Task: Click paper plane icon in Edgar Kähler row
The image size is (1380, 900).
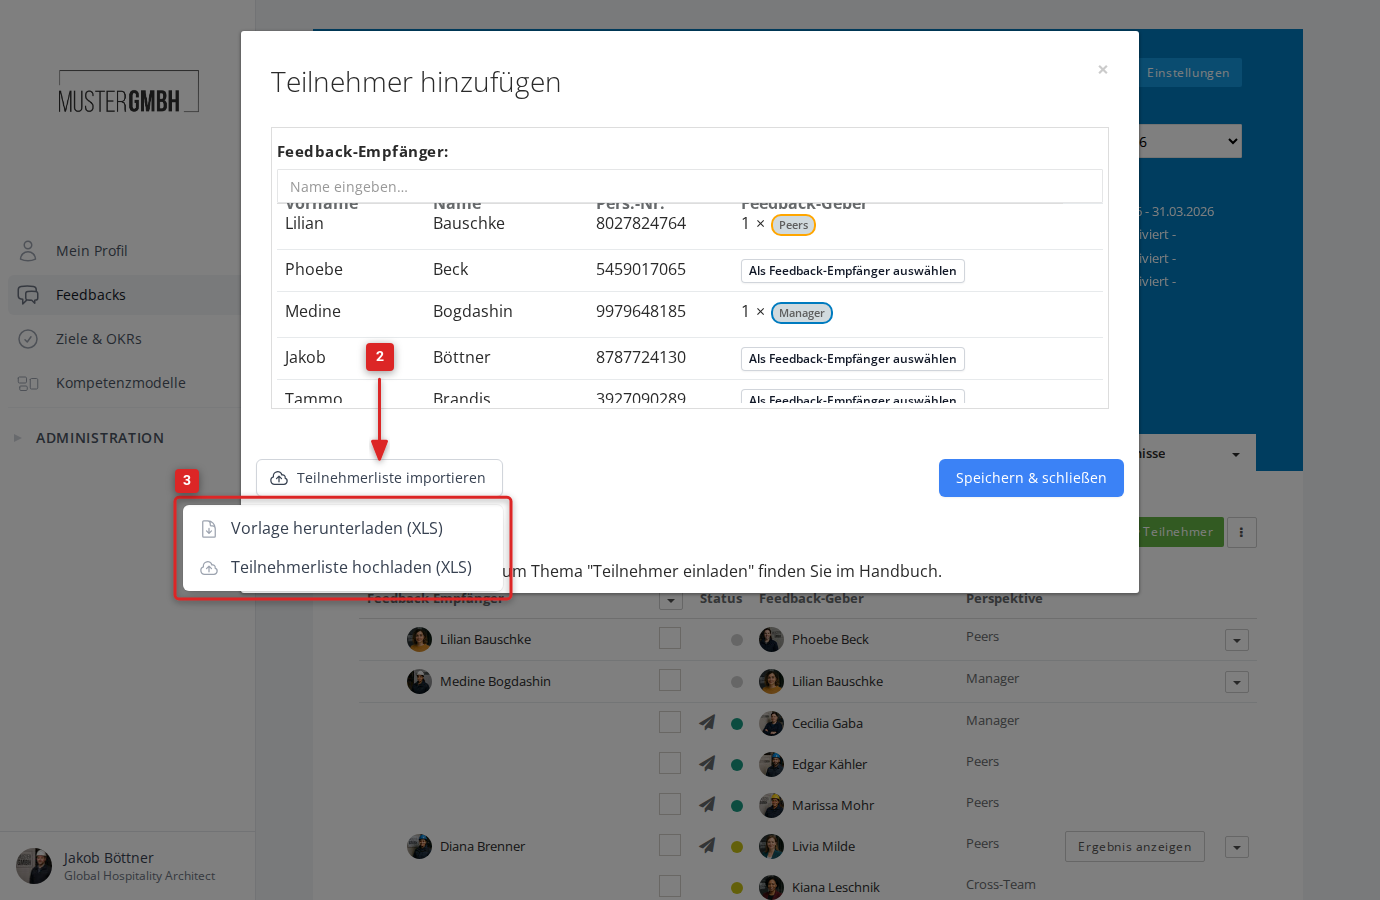Action: click(707, 763)
